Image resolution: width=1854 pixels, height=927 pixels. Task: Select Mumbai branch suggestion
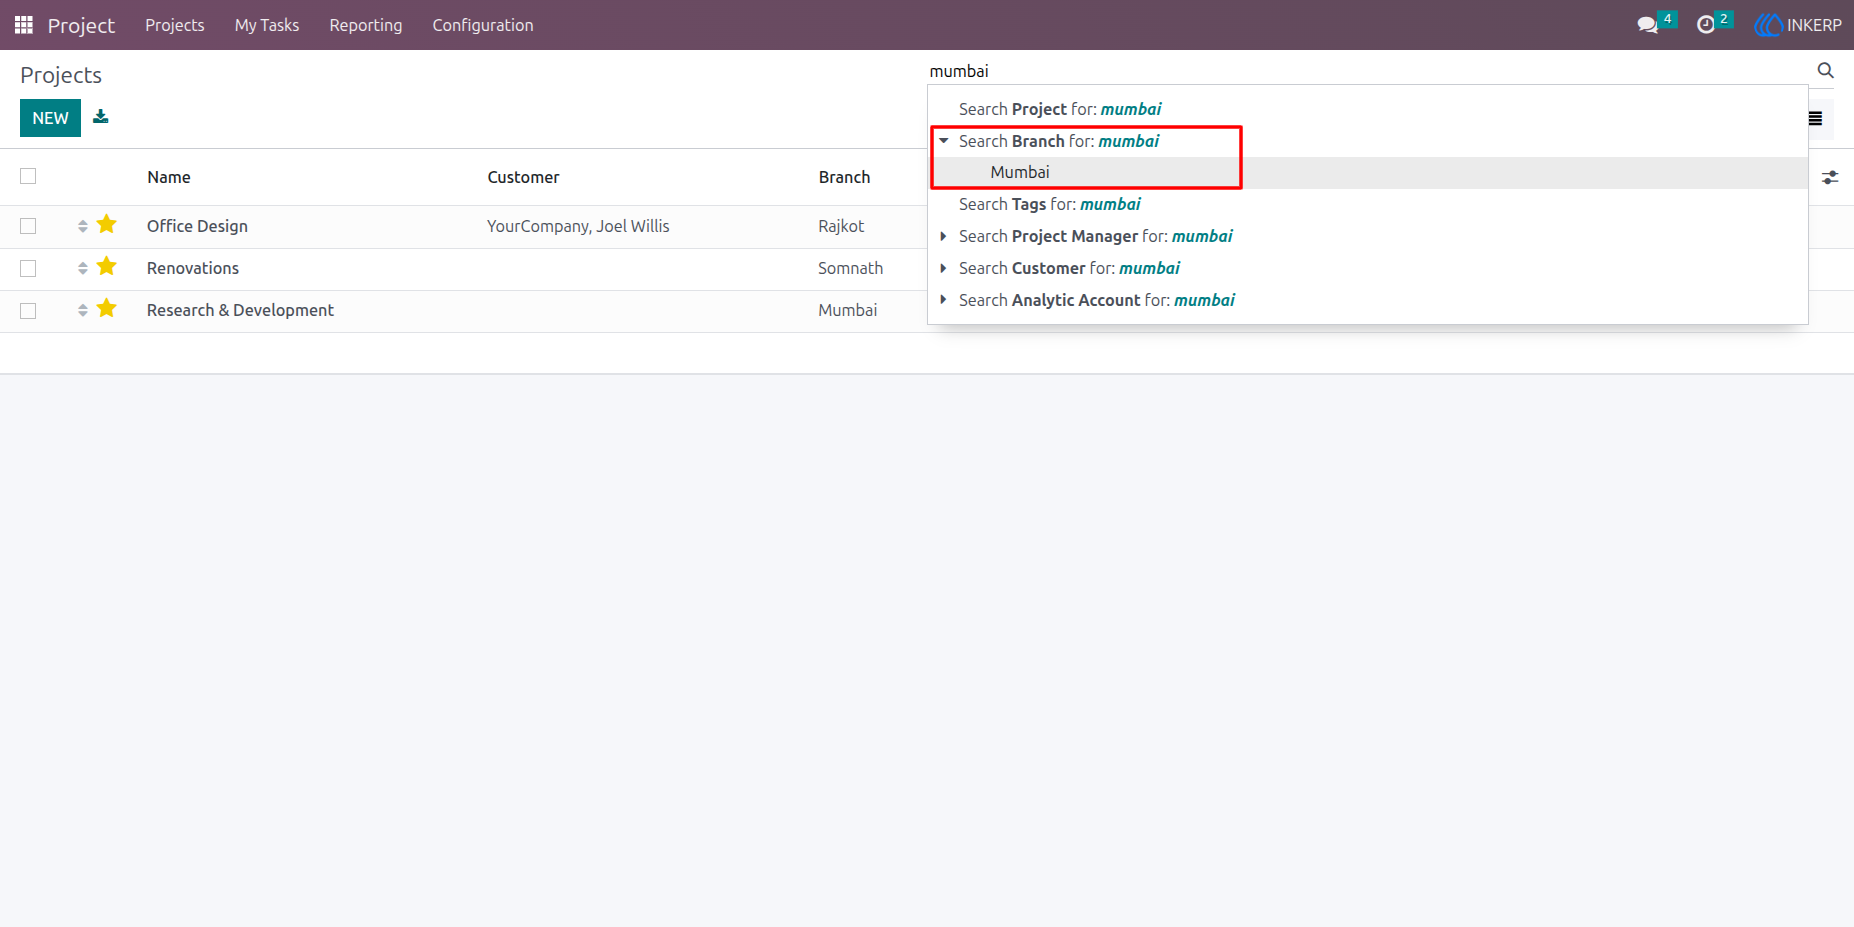click(x=1019, y=172)
